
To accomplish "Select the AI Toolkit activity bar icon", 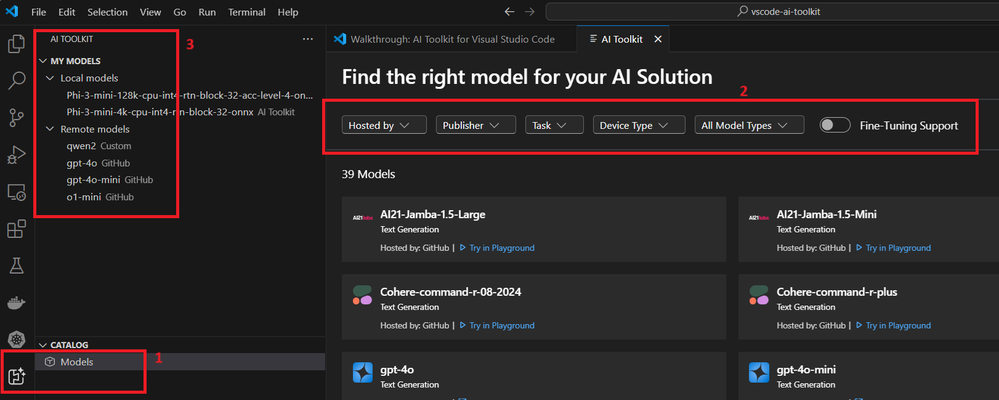I will 17,376.
